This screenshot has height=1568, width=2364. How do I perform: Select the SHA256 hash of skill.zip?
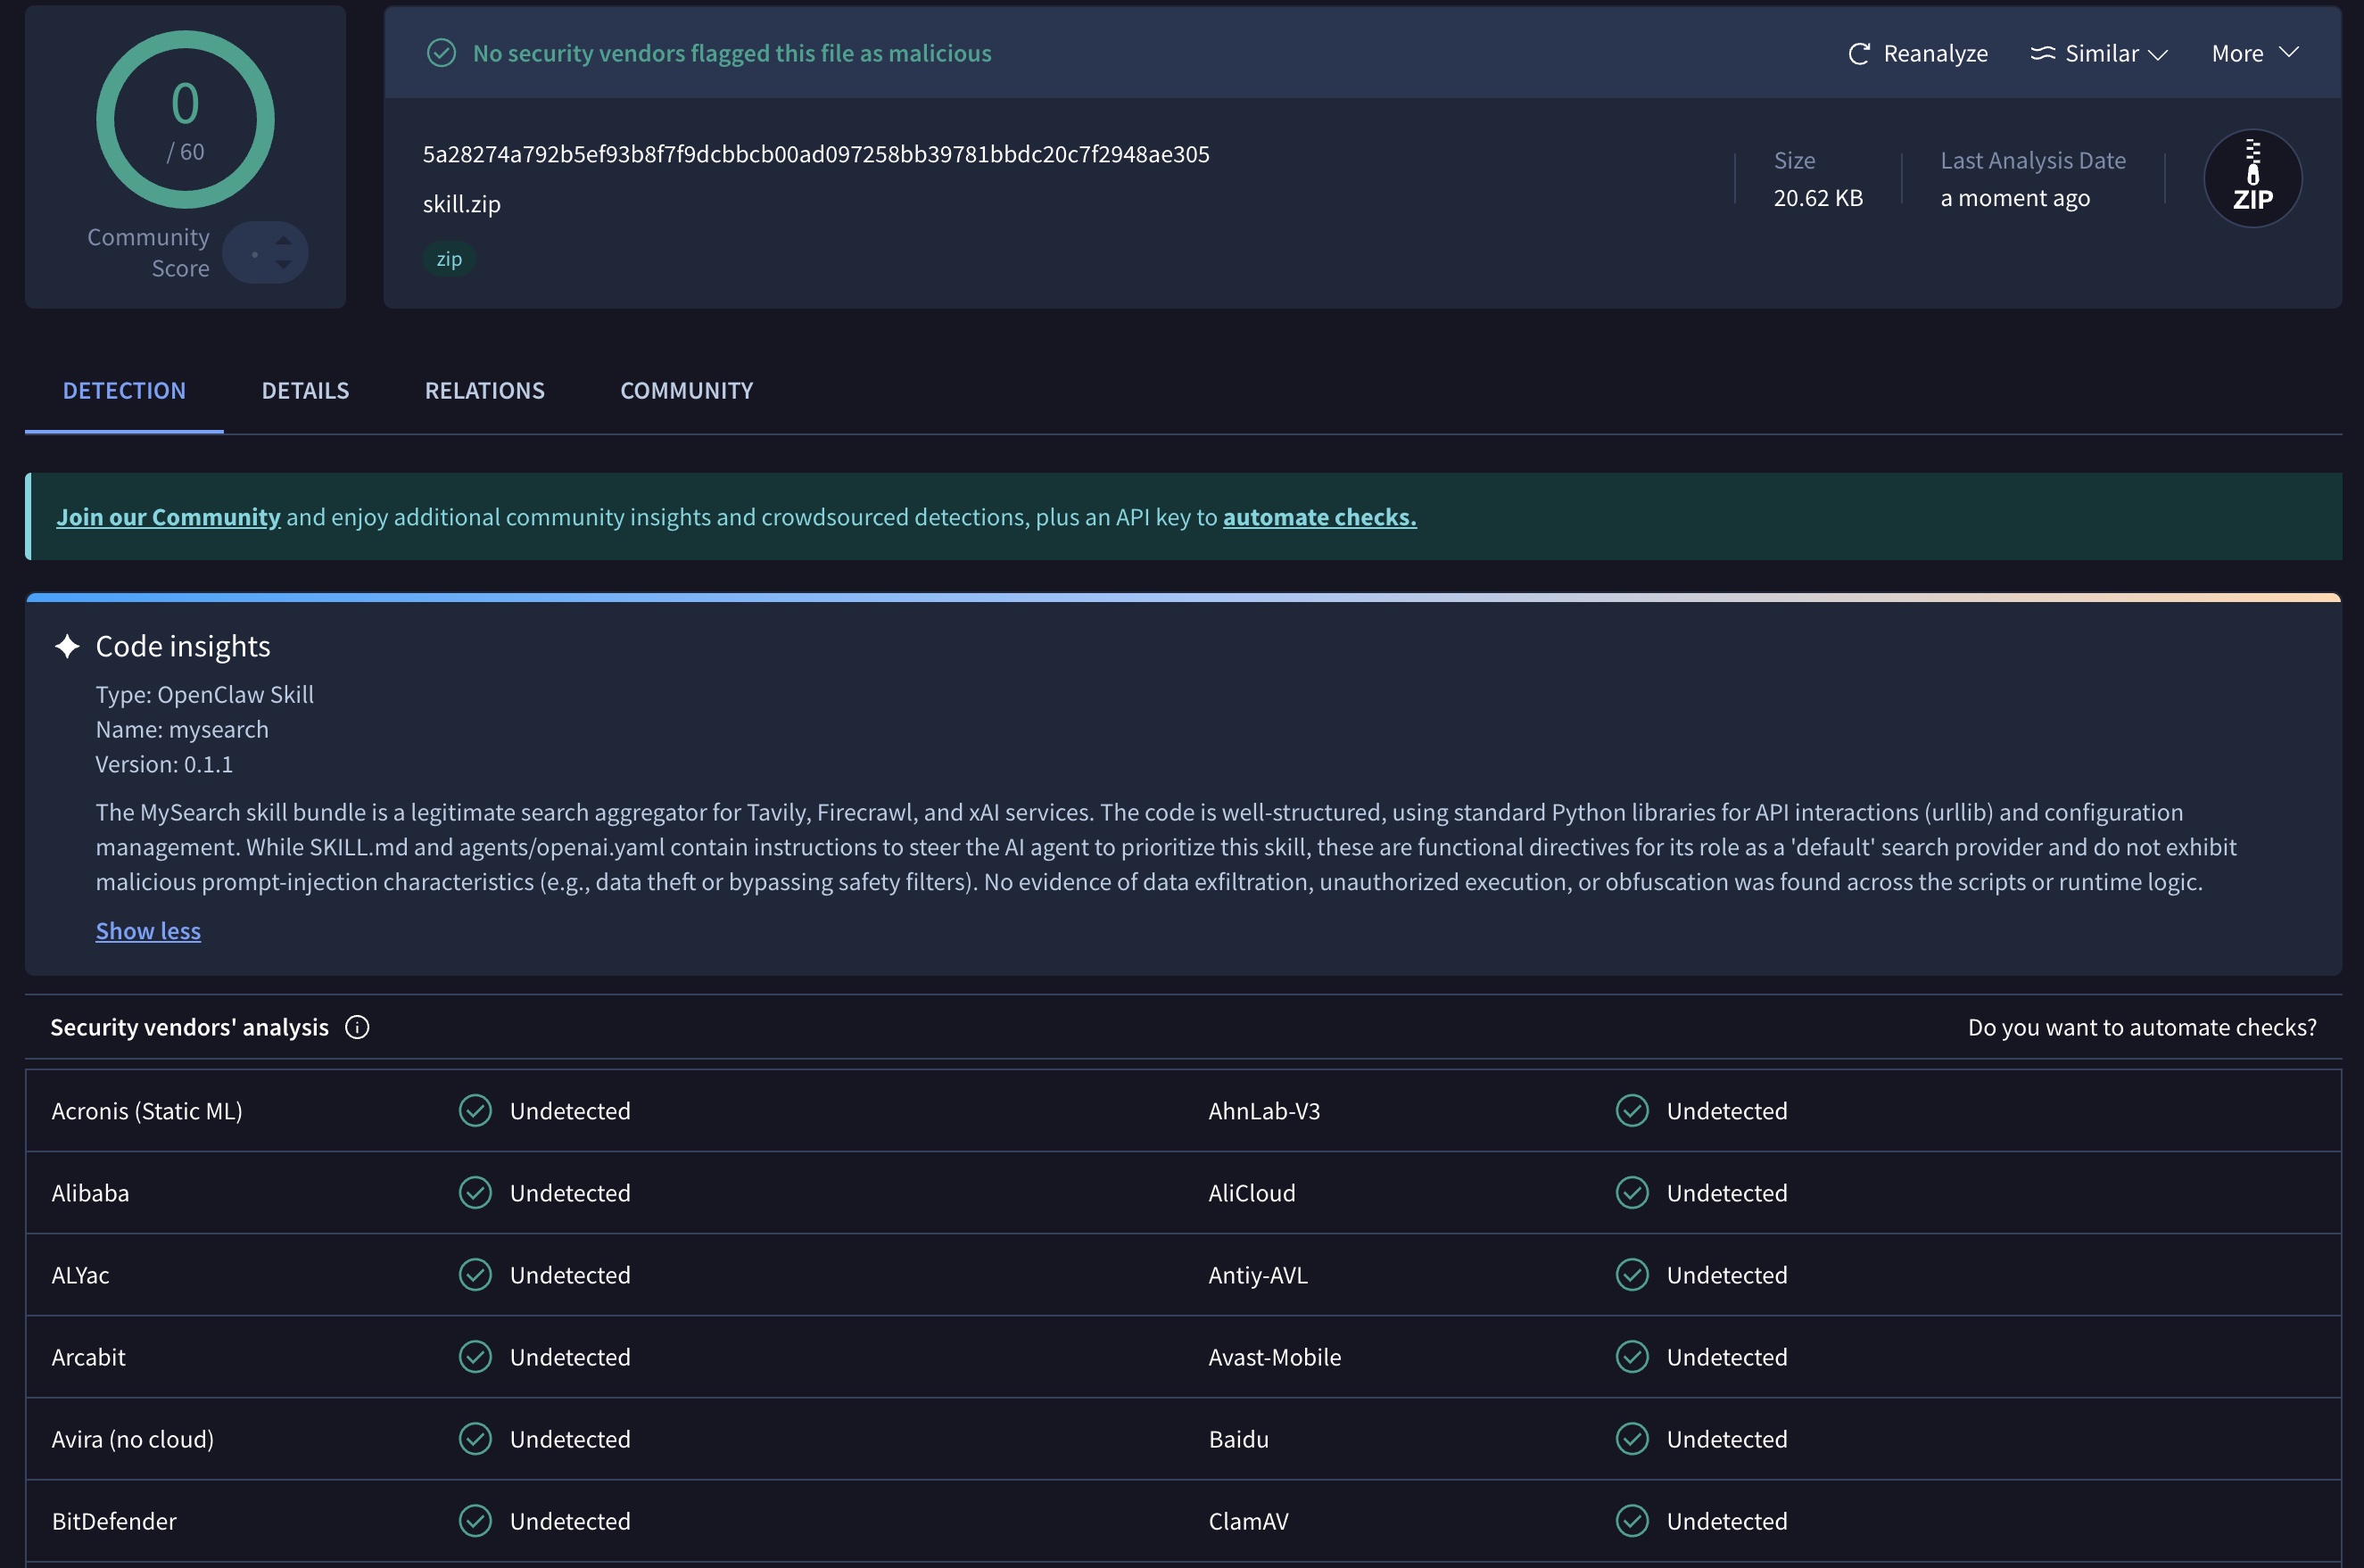tap(816, 153)
